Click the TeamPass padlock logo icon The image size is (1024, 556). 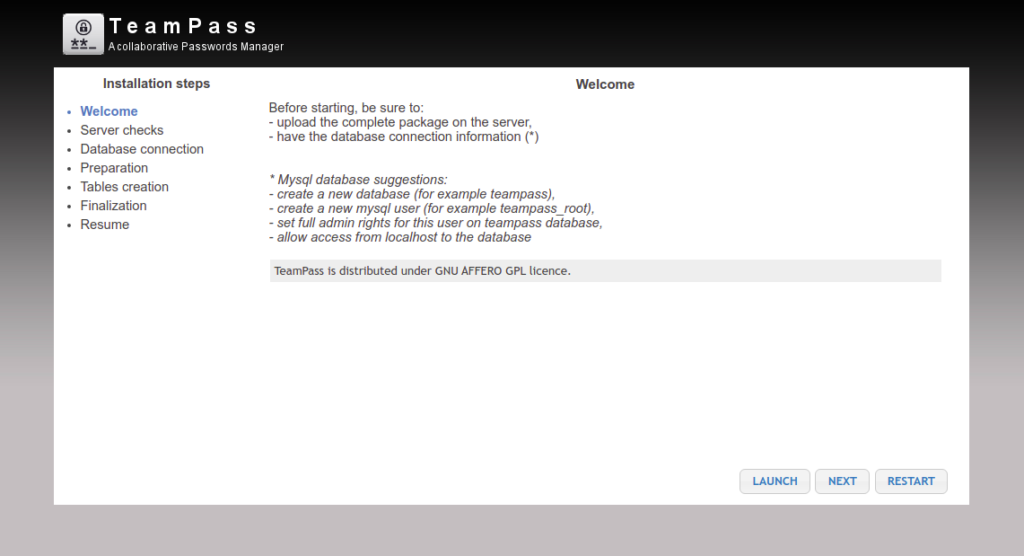pos(83,34)
